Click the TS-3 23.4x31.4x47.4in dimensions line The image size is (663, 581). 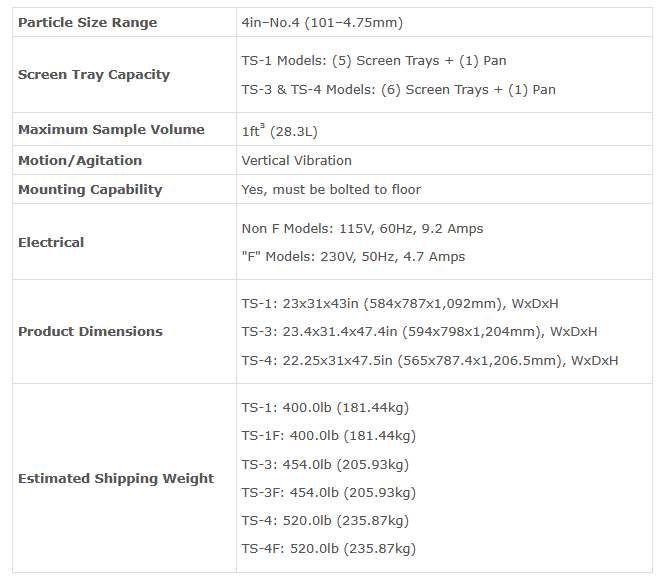click(419, 332)
